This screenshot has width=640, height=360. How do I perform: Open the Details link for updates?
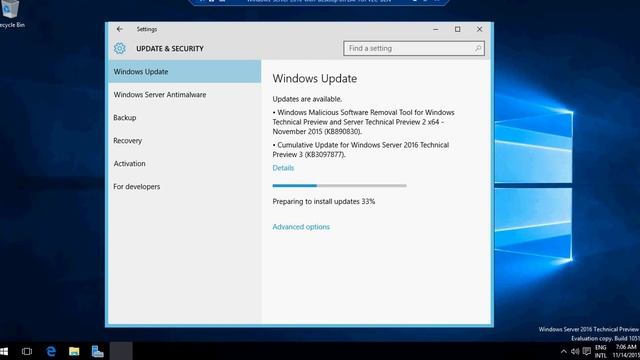pyautogui.click(x=283, y=168)
